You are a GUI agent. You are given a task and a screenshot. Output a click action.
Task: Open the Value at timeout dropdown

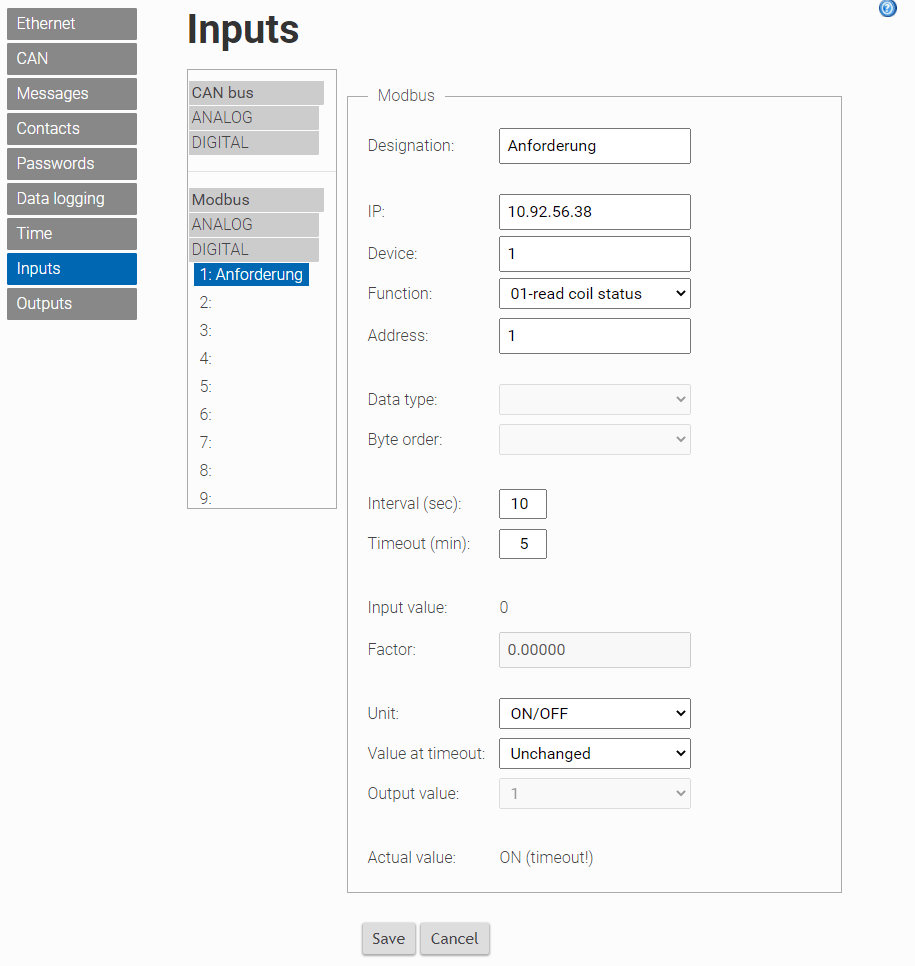coord(594,753)
